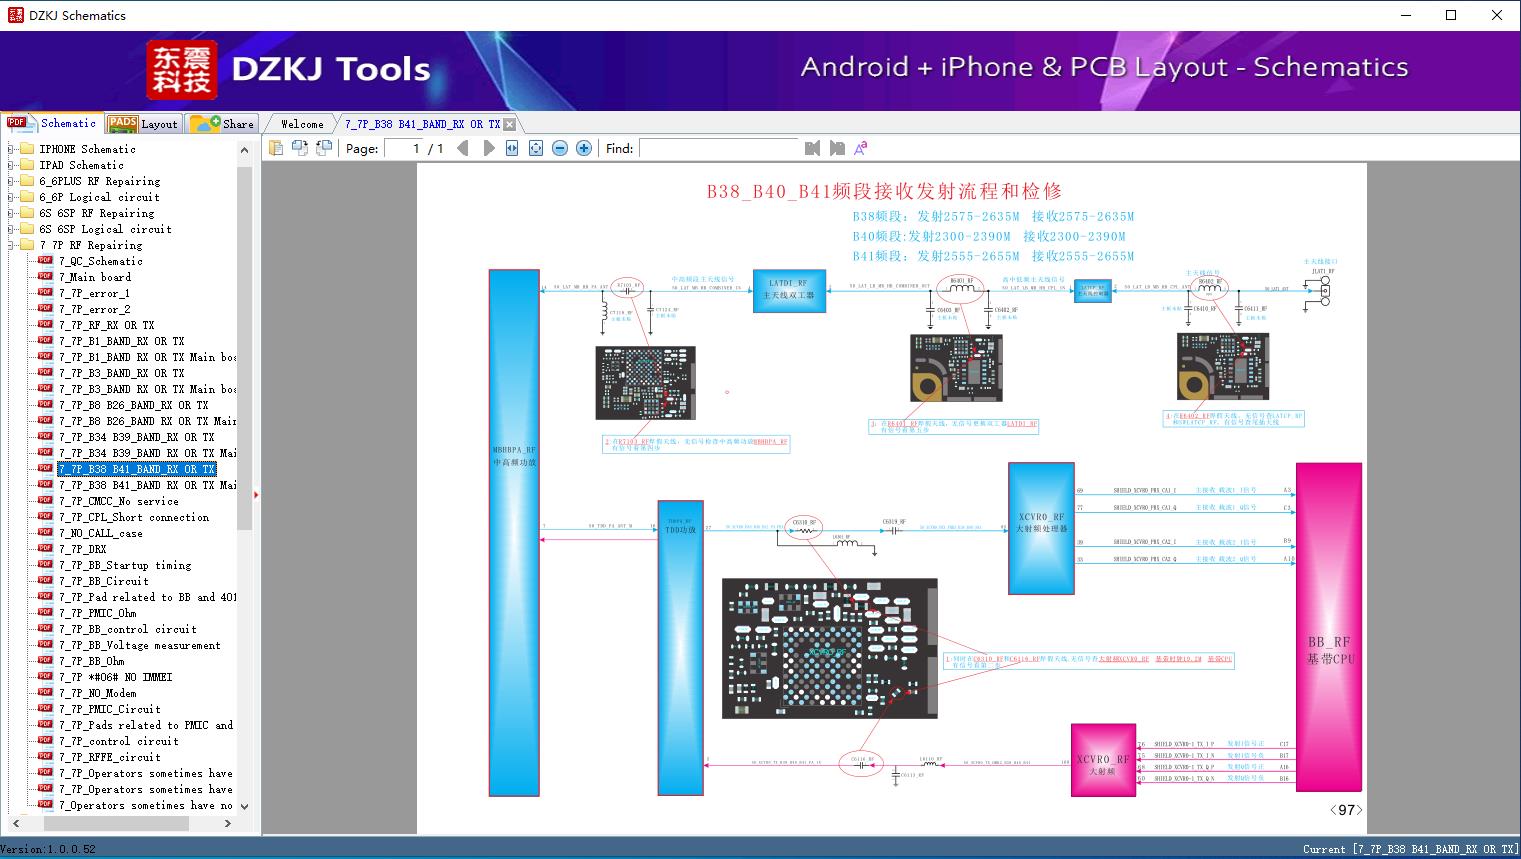Expand the IPAD Schematic folder

(11, 165)
